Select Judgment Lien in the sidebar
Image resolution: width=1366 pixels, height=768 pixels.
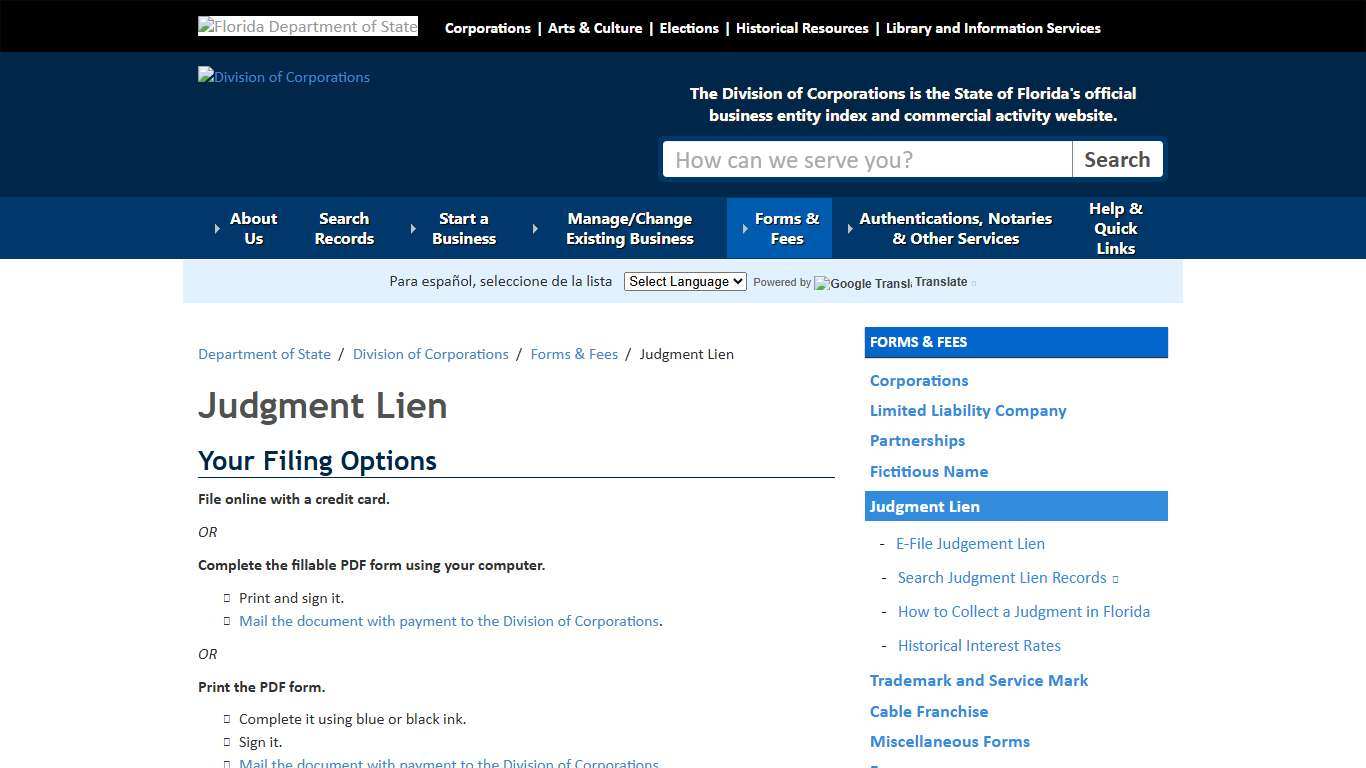(924, 506)
